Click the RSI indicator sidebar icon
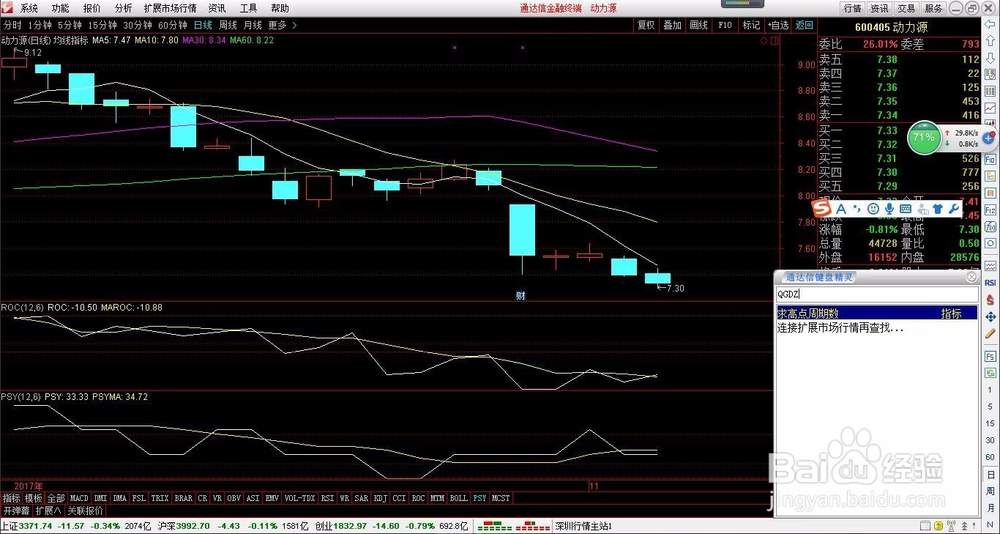 pos(990,283)
